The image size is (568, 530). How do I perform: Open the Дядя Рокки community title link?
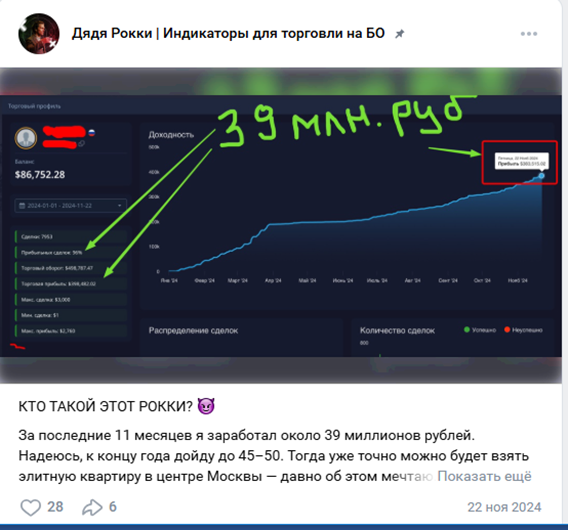228,33
